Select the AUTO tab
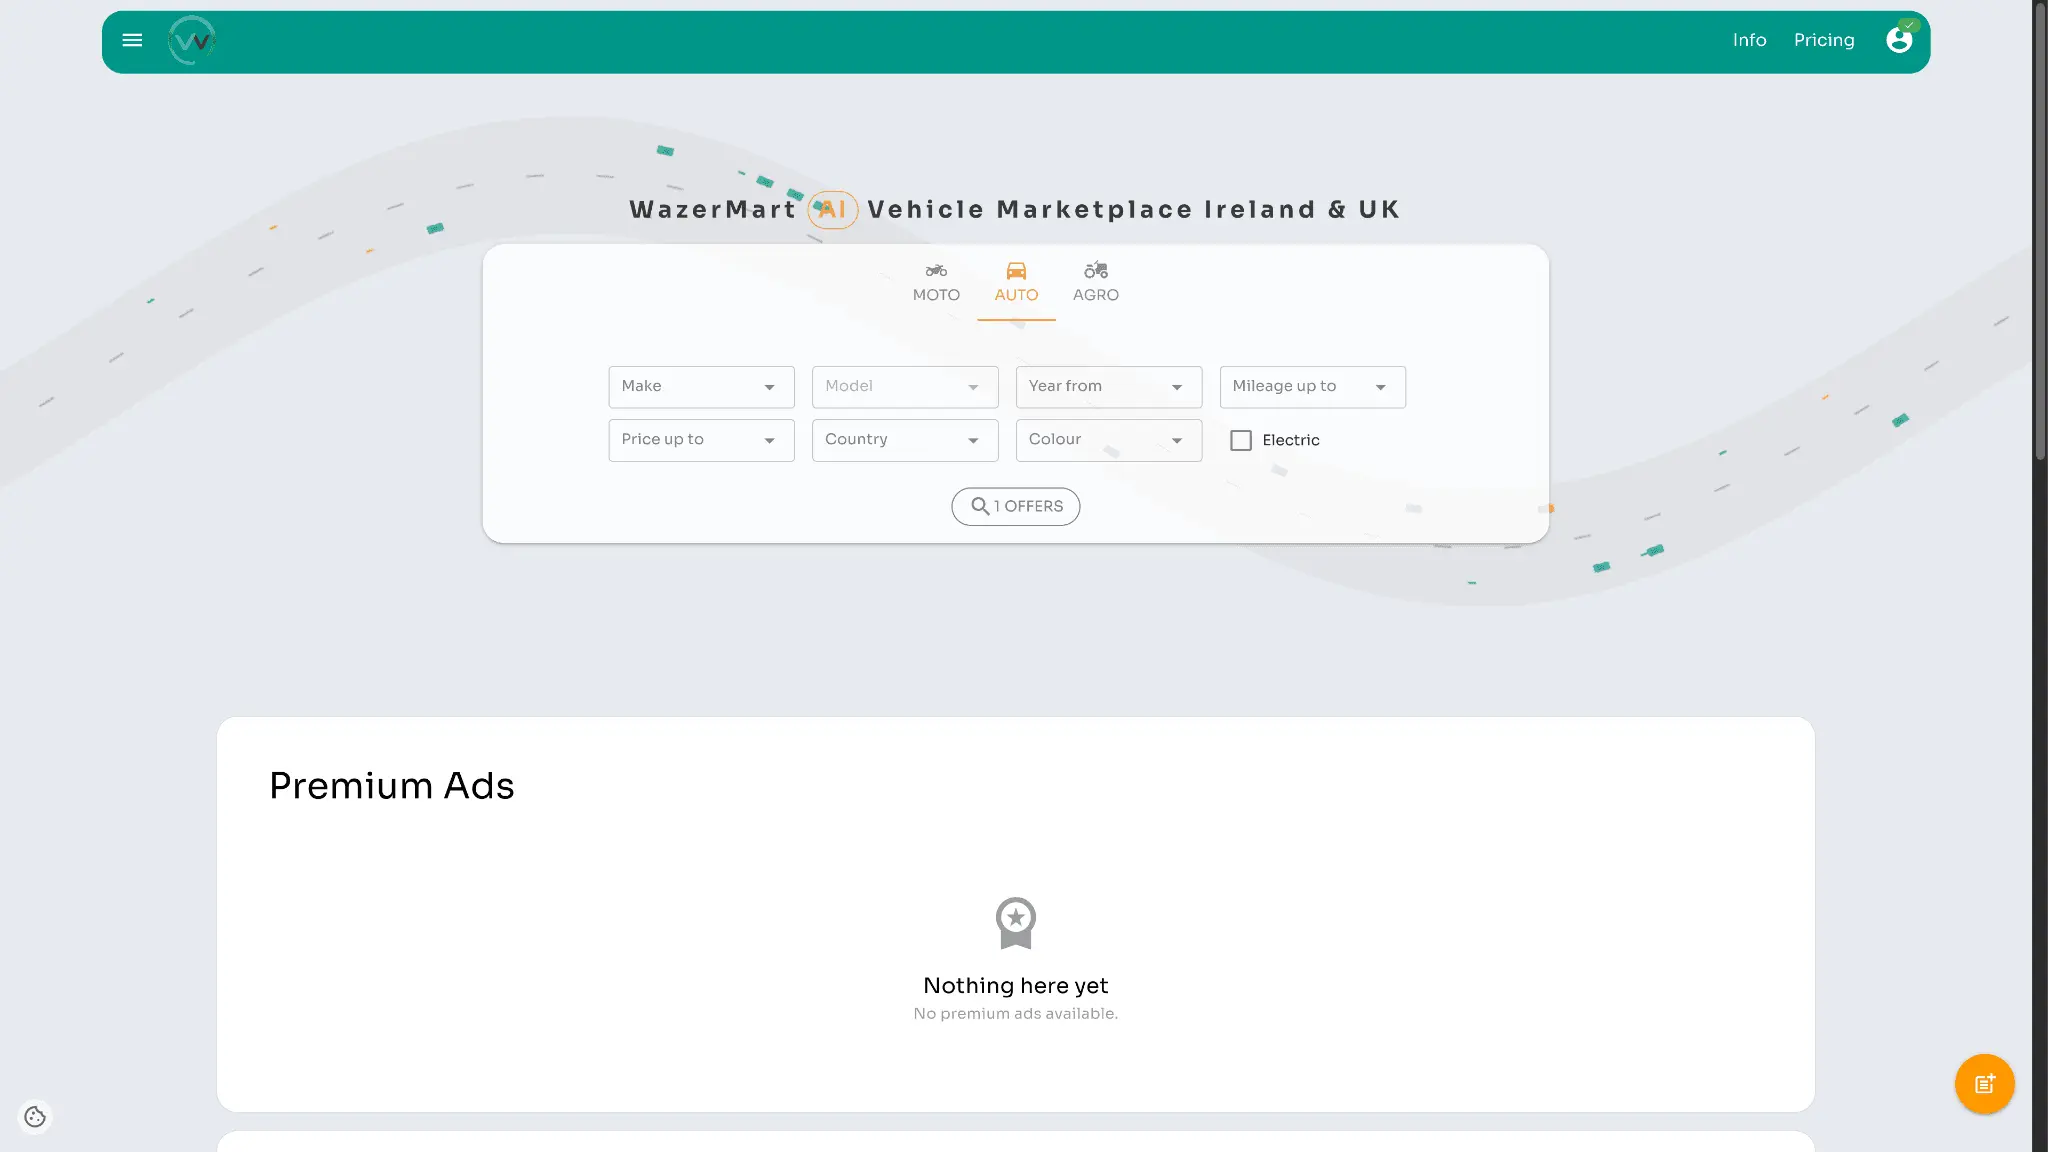The image size is (2048, 1152). (1016, 283)
